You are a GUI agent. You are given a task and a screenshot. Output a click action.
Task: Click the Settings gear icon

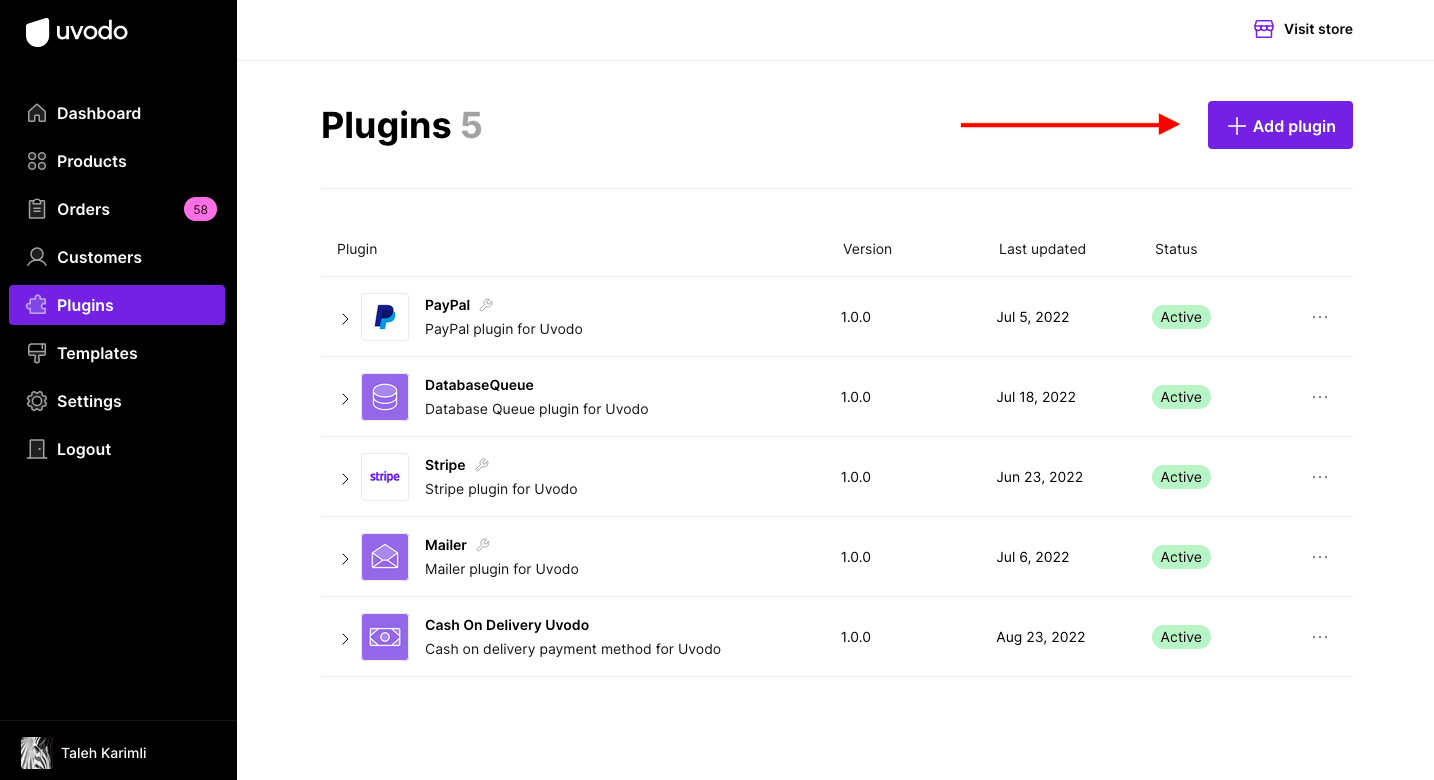(x=37, y=401)
